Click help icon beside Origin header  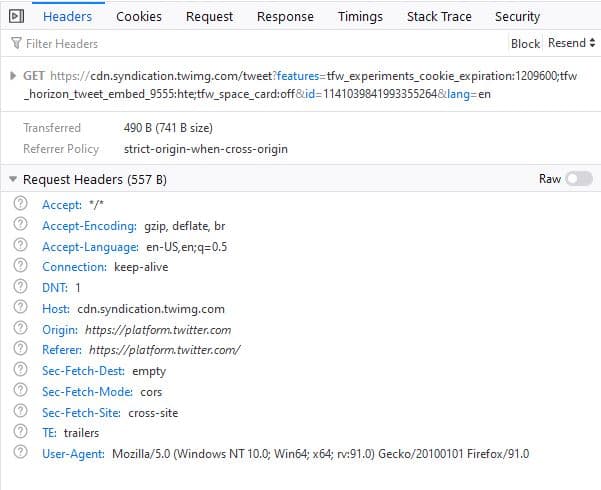(20, 329)
